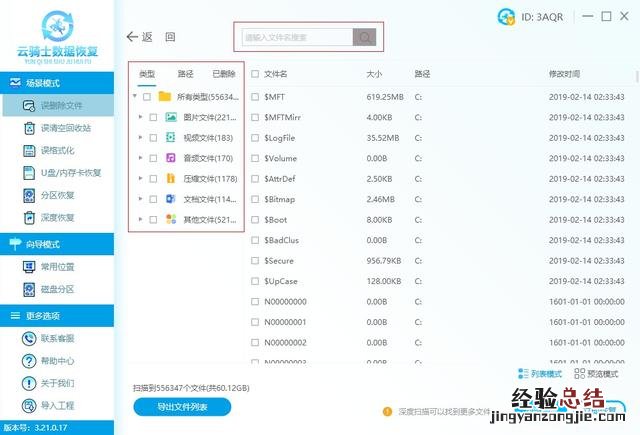
Task: Choose the 误格式化 floppy disk icon
Action: pyautogui.click(x=29, y=151)
